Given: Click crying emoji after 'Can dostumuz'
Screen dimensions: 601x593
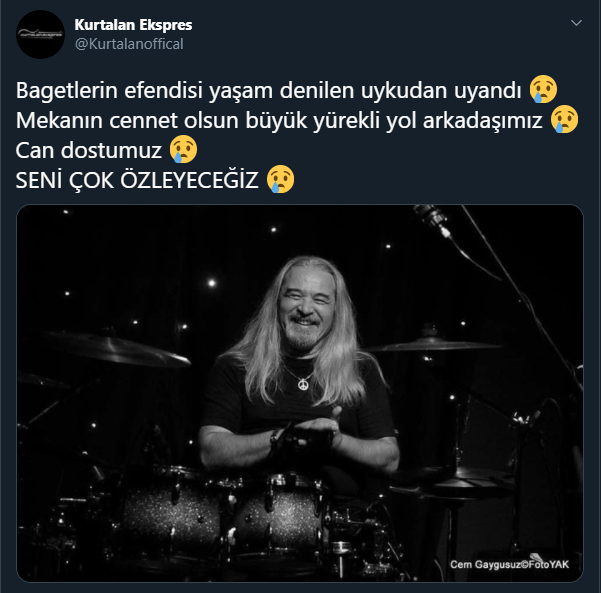Looking at the screenshot, I should (x=184, y=149).
